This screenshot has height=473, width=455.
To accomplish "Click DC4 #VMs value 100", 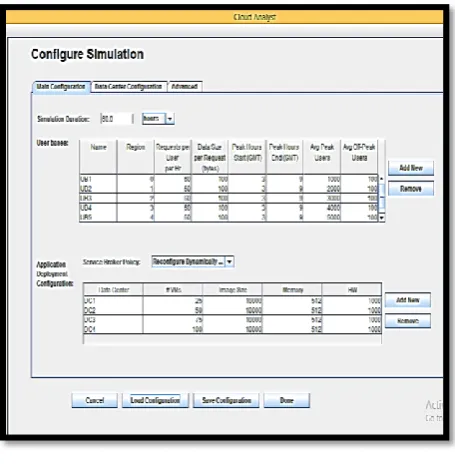I will pos(173,329).
